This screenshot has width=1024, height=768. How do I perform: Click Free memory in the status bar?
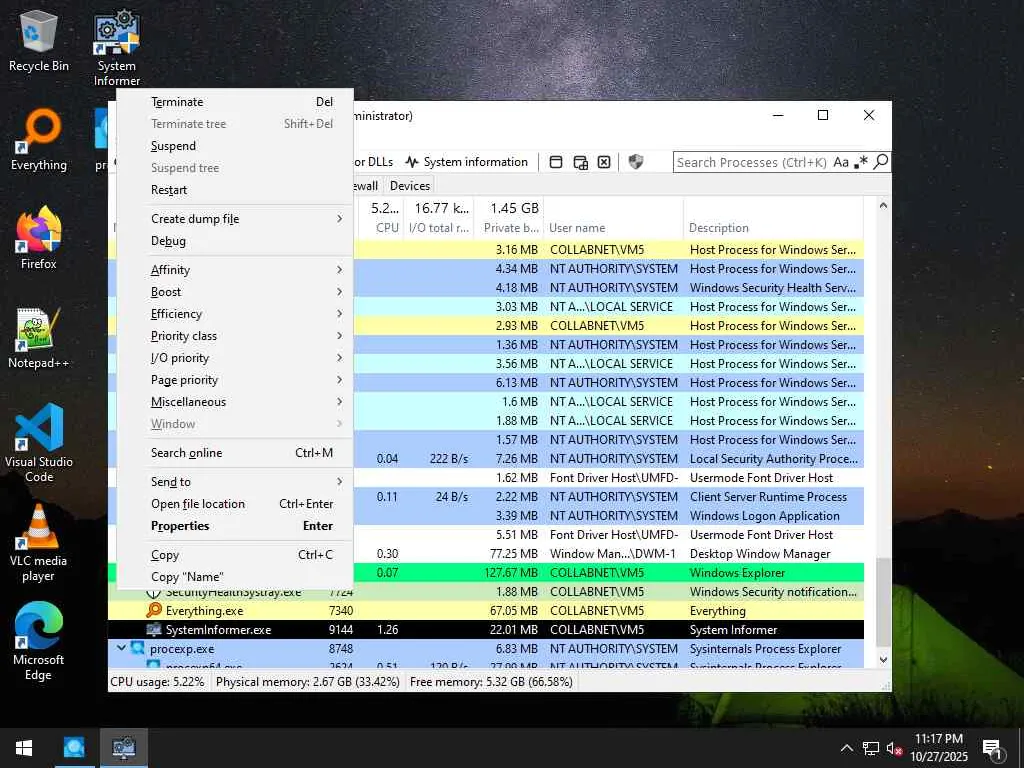491,682
